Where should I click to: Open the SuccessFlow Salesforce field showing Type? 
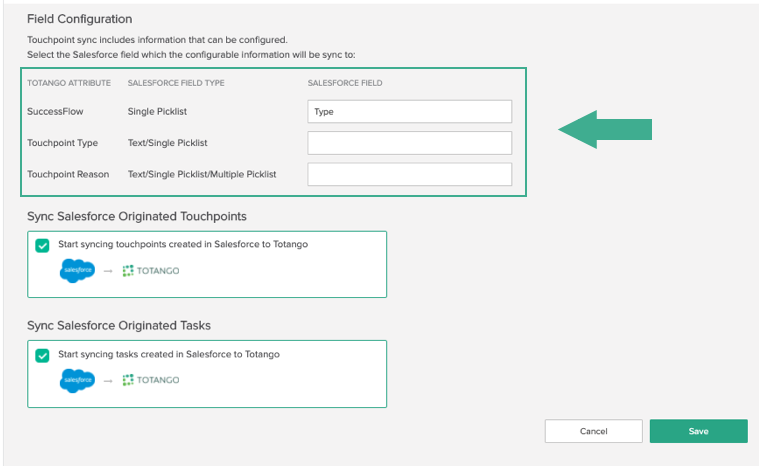(x=410, y=111)
